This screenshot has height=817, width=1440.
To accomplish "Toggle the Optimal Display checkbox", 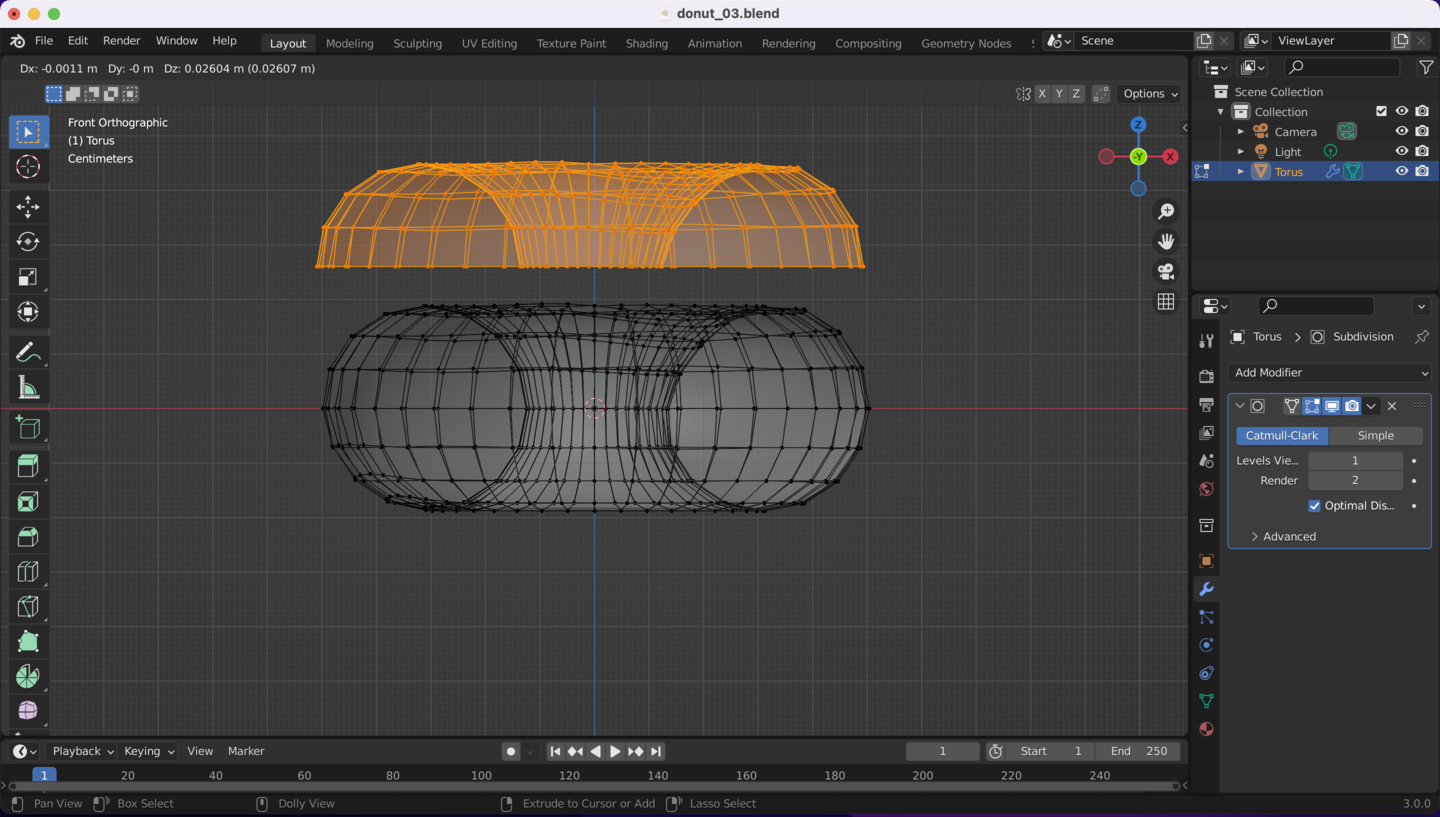I will [1315, 506].
